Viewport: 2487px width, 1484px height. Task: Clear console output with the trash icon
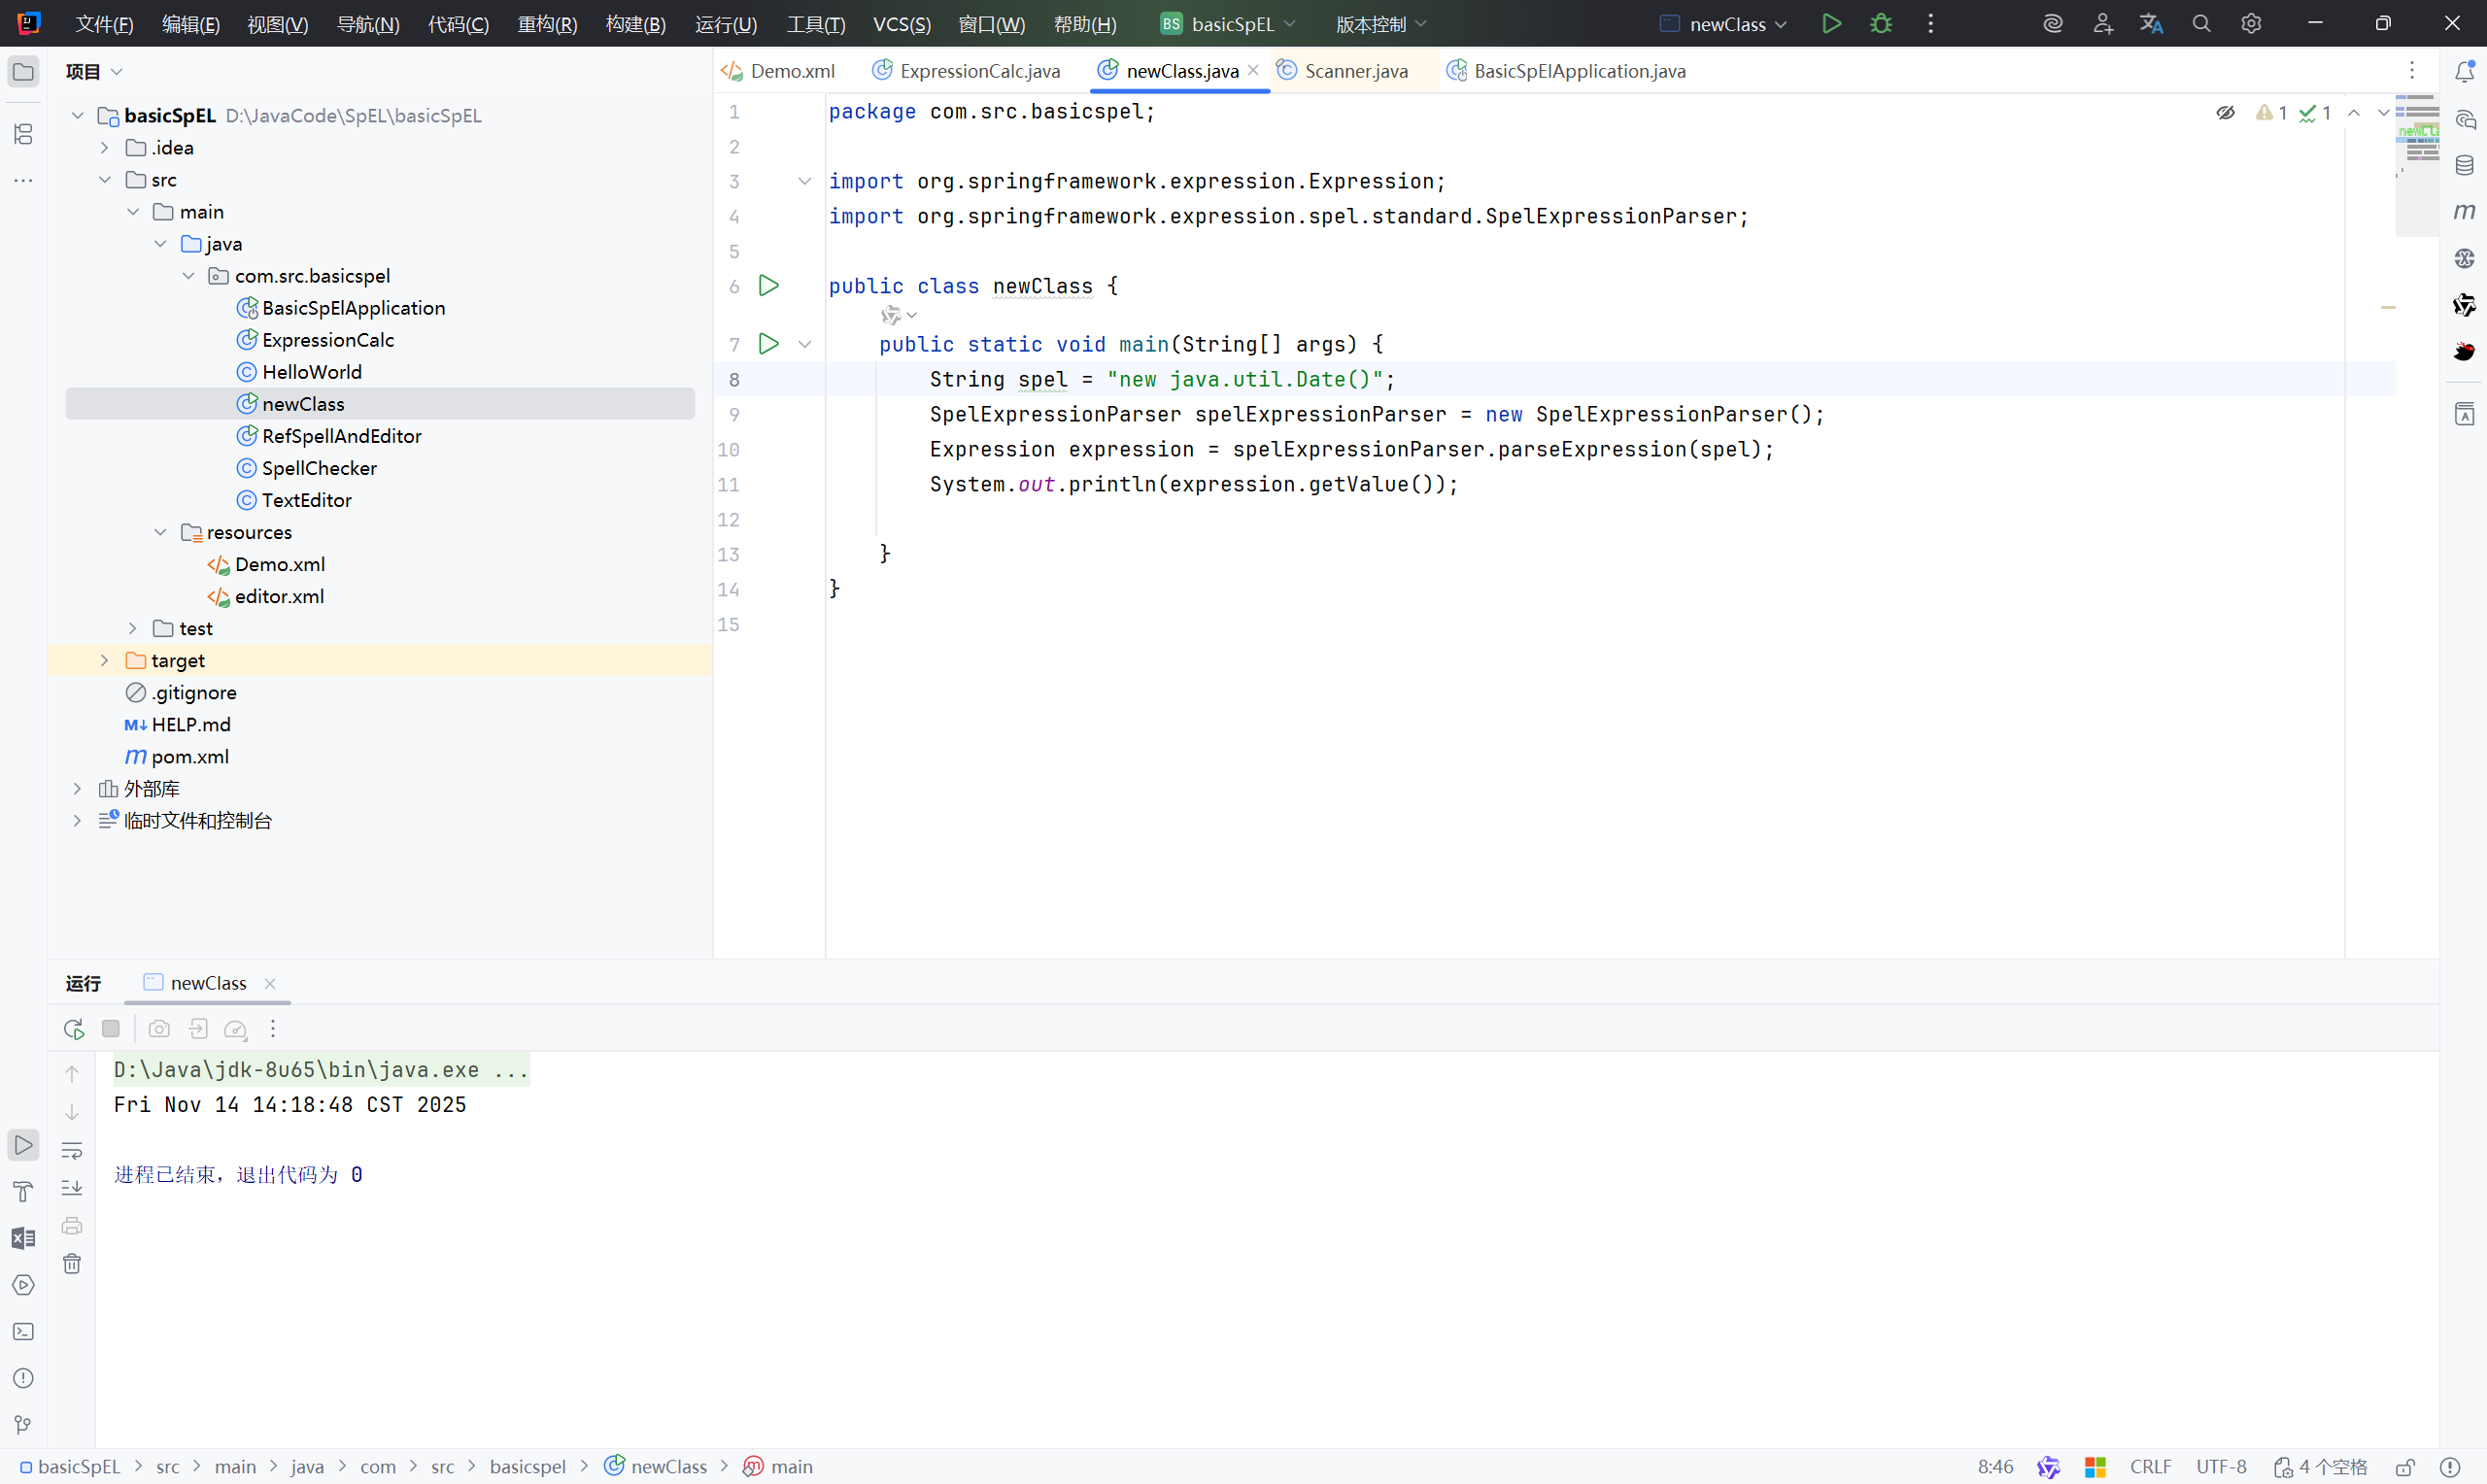[72, 1264]
